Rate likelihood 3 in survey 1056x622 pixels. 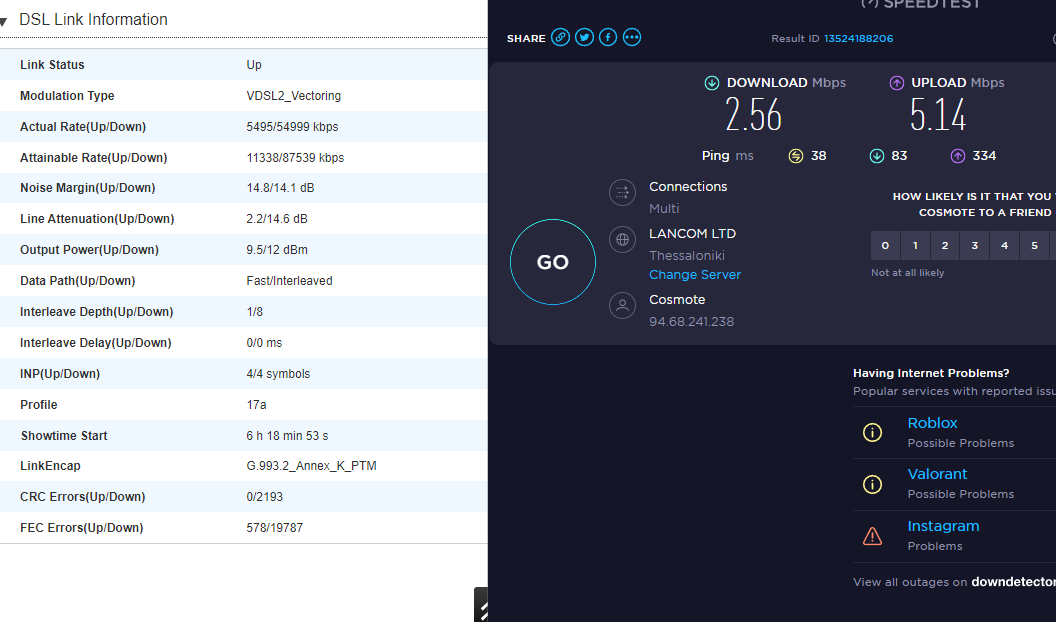(x=975, y=246)
